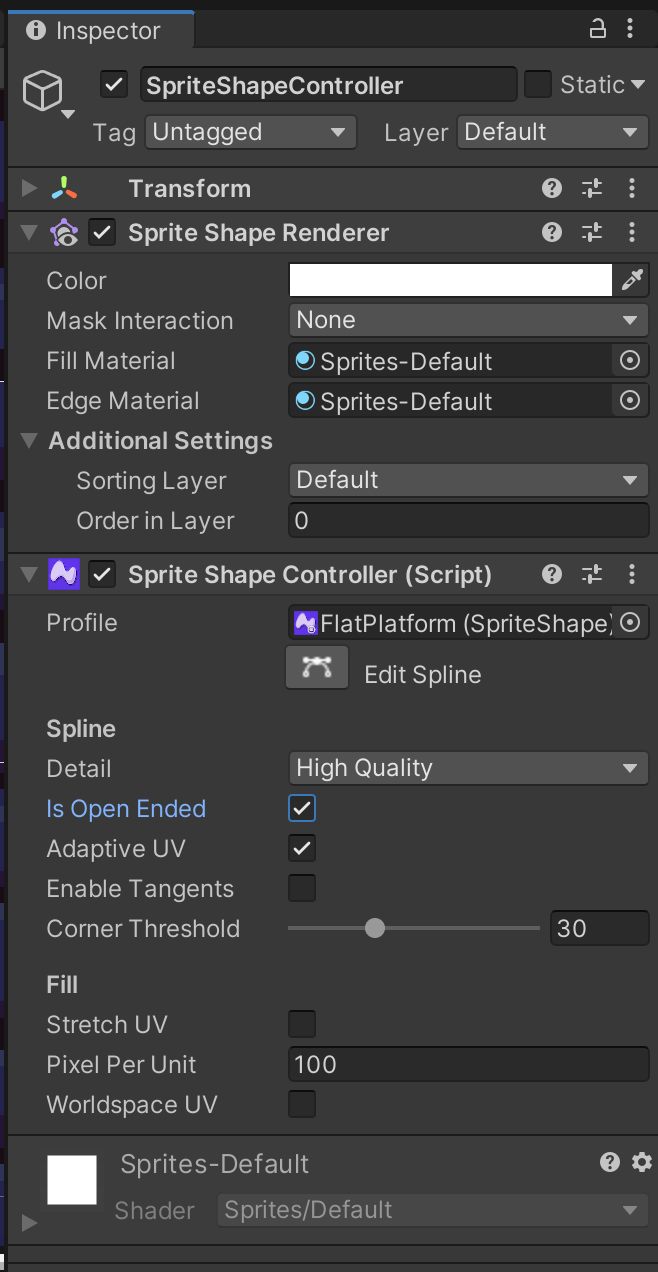The height and width of the screenshot is (1272, 658).
Task: Click Profile object picker circle
Action: tap(630, 622)
